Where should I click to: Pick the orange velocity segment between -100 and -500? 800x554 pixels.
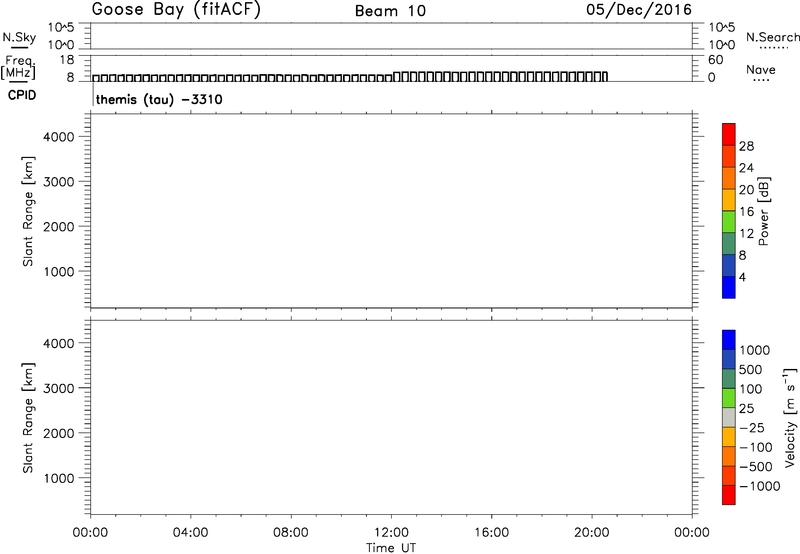[x=729, y=456]
